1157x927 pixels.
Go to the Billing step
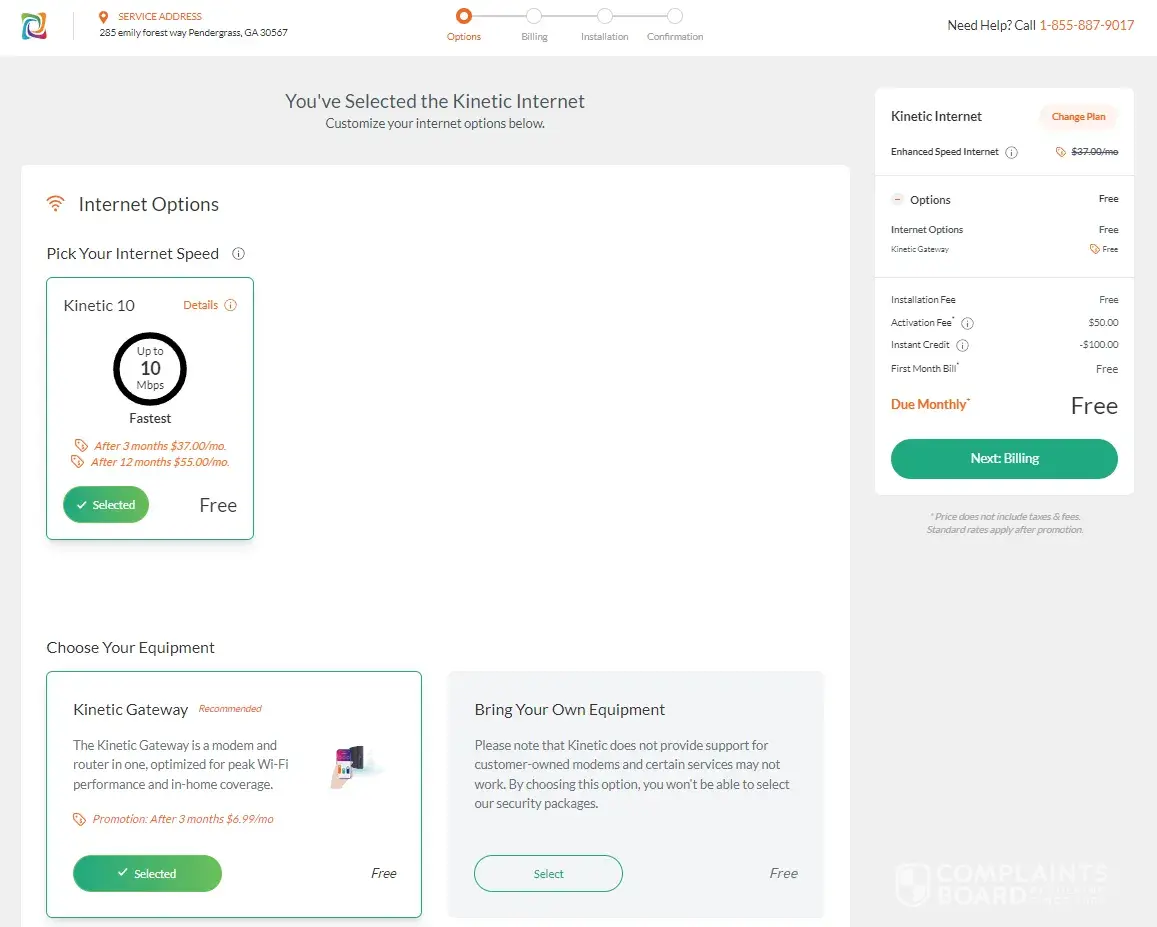pos(534,16)
